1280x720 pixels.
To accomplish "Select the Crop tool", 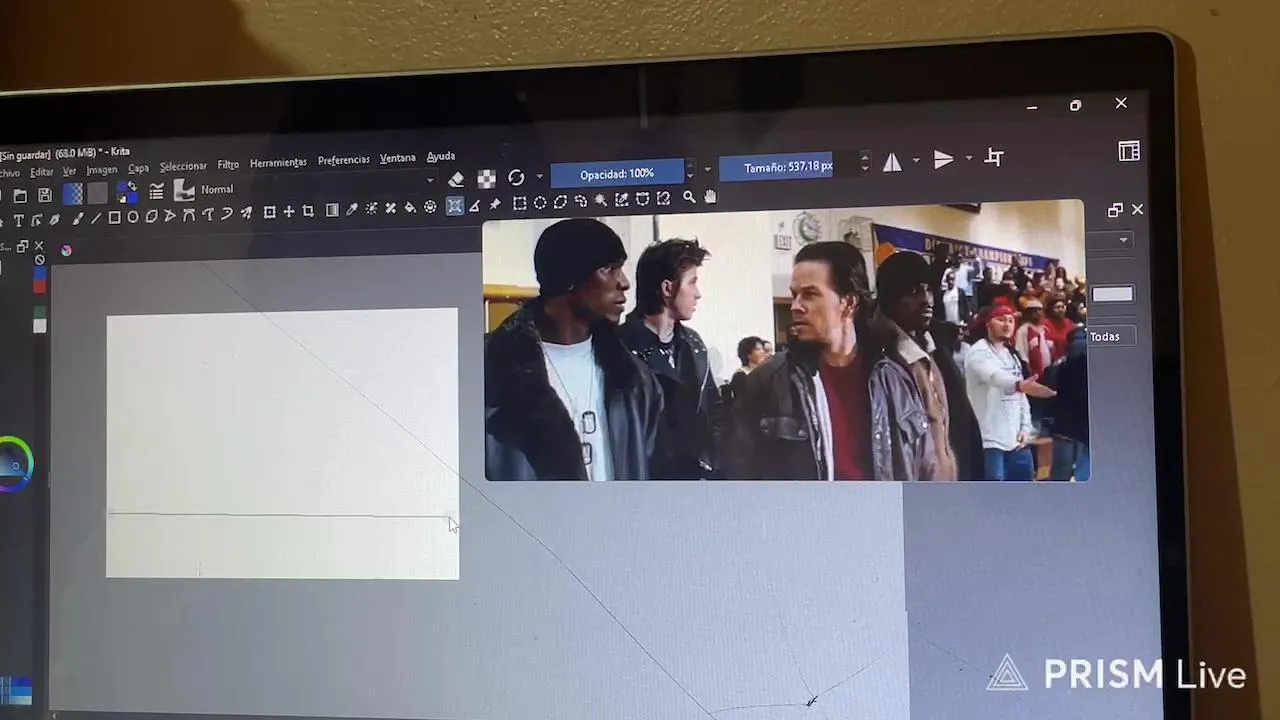I will coord(308,211).
